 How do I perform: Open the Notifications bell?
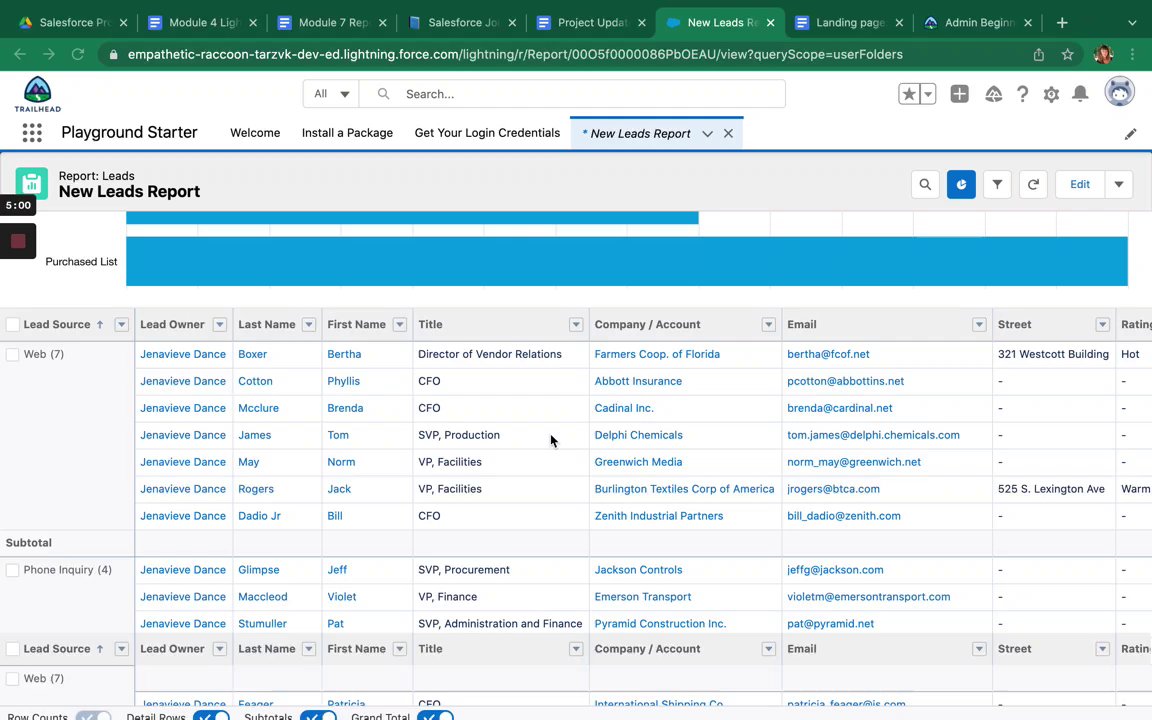[x=1080, y=94]
